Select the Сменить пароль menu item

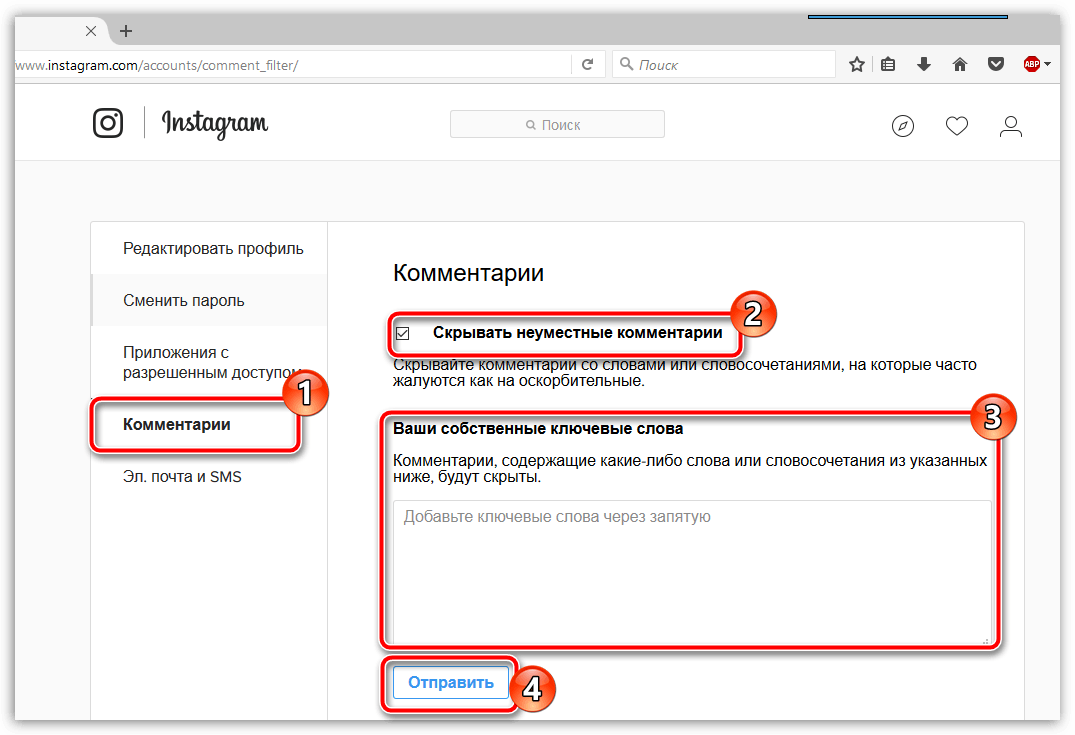184,301
